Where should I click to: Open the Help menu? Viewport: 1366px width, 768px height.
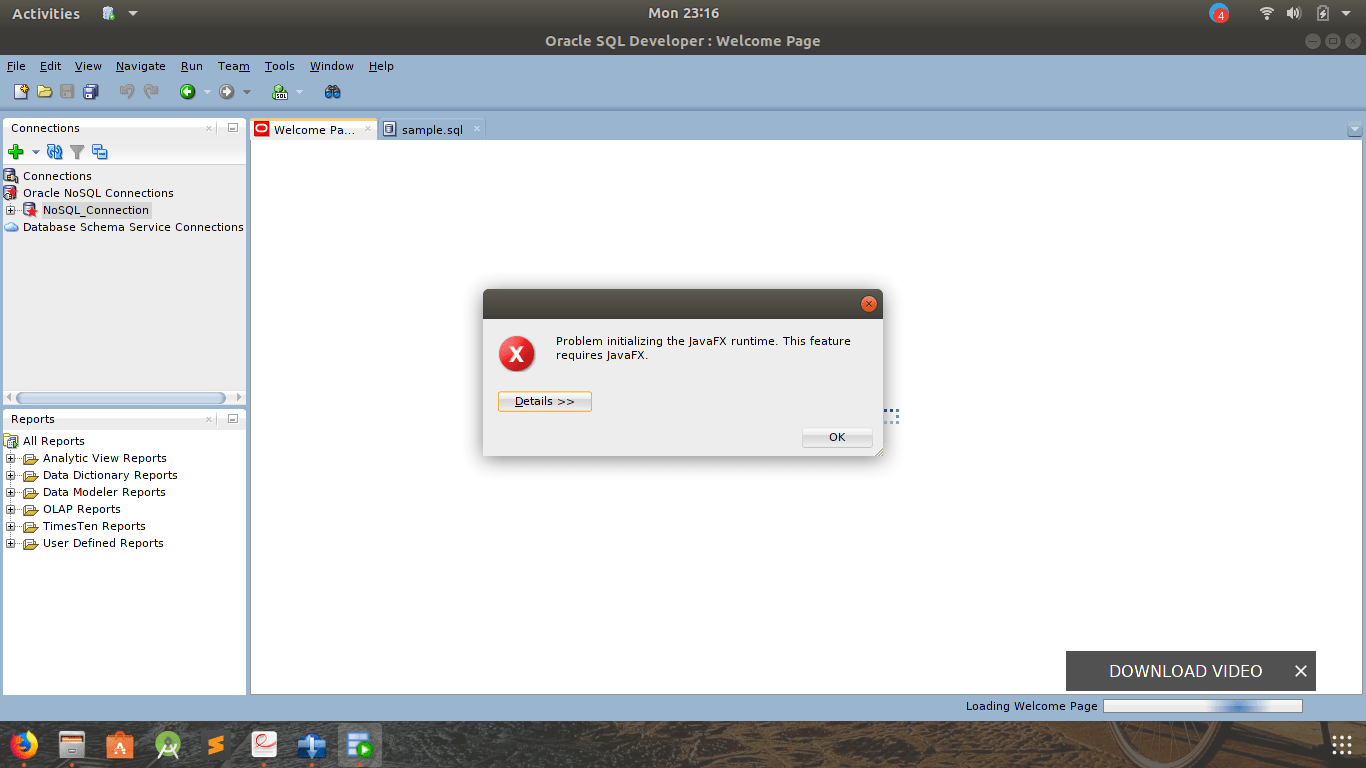coord(381,66)
